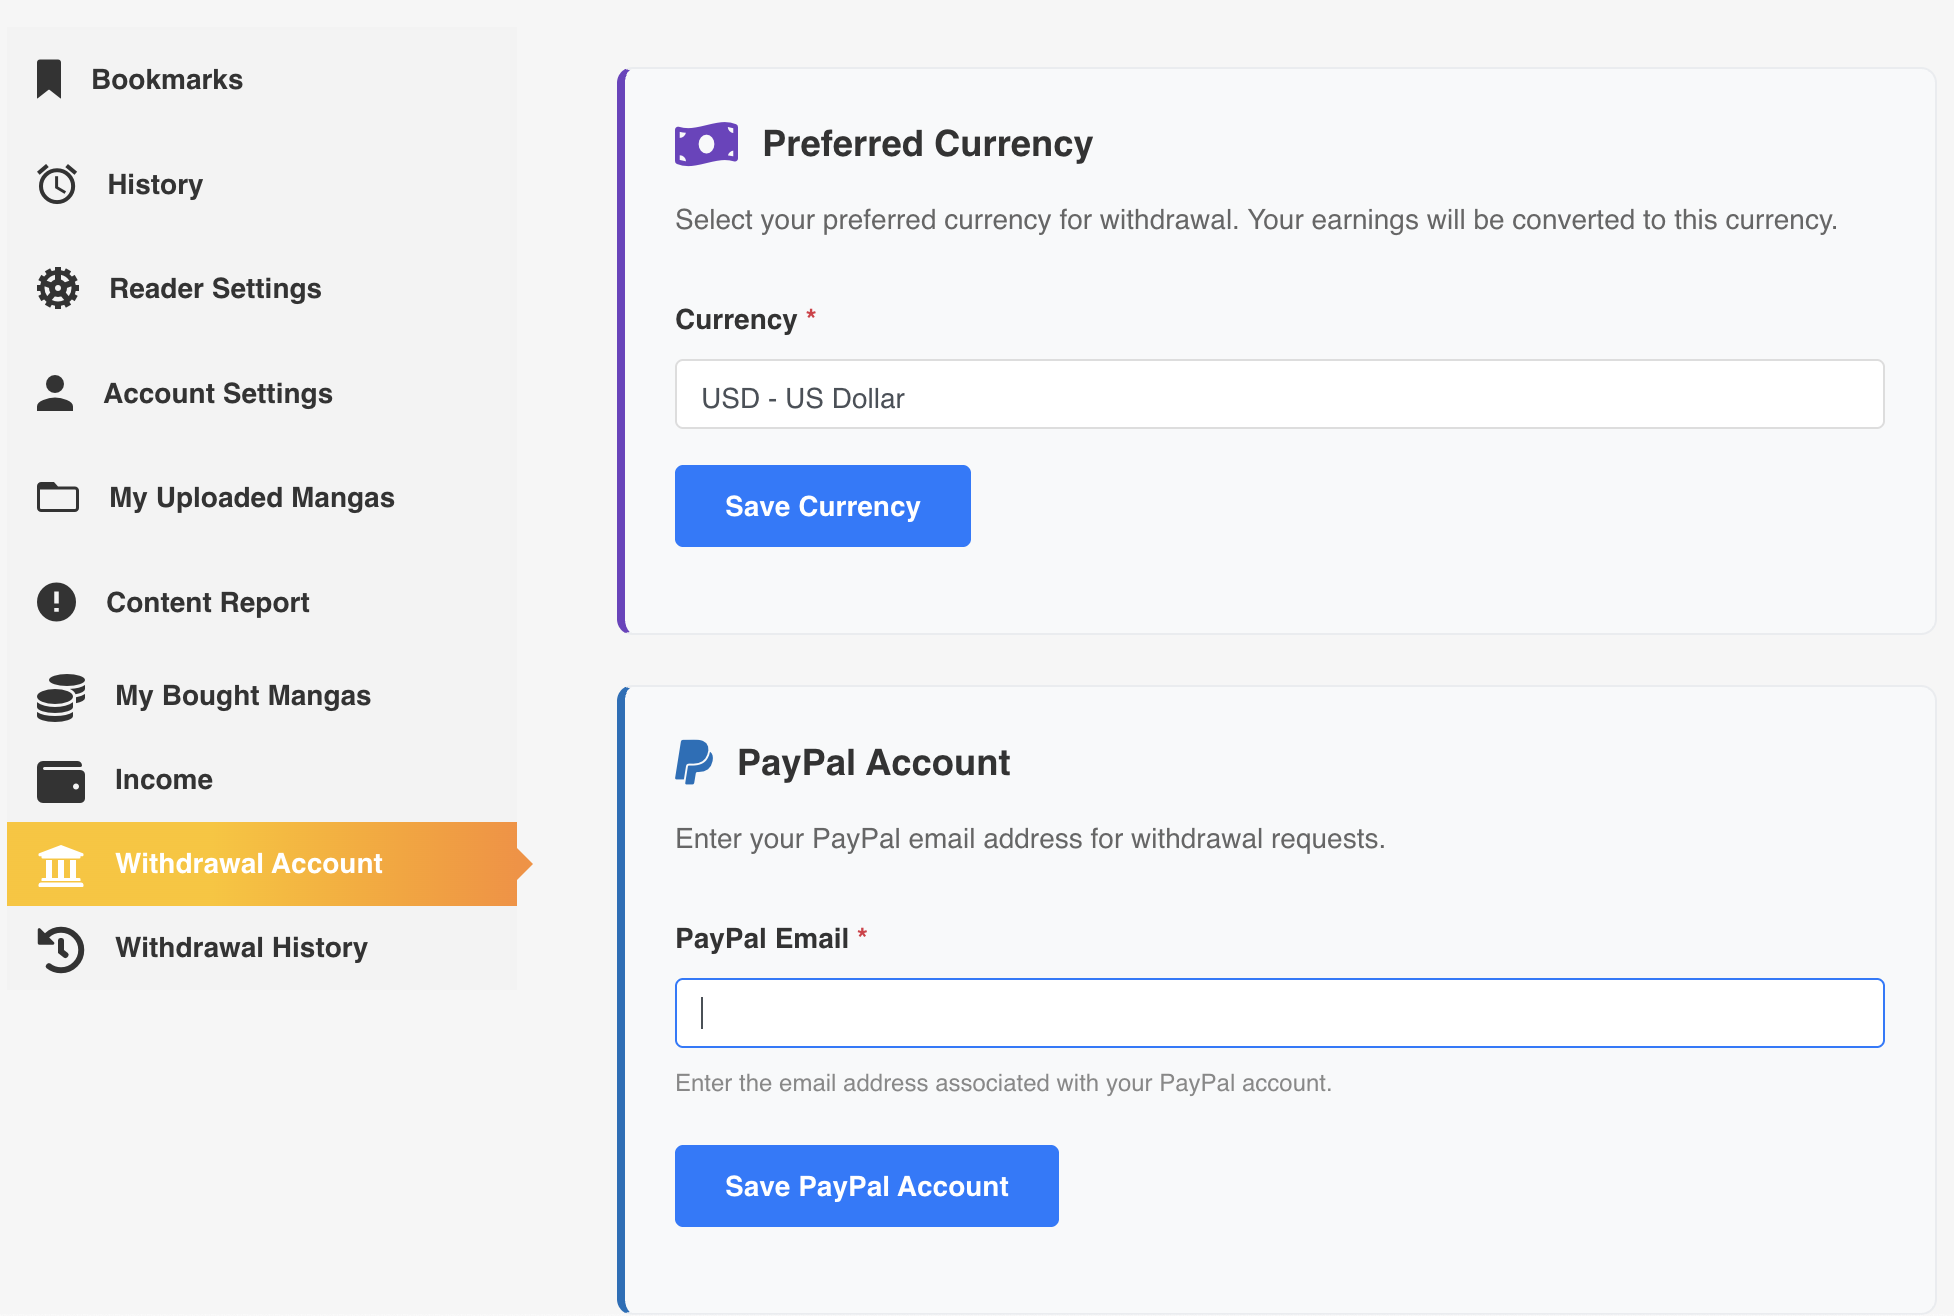Focus the PayPal Email input field
1954x1316 pixels.
tap(1278, 1012)
